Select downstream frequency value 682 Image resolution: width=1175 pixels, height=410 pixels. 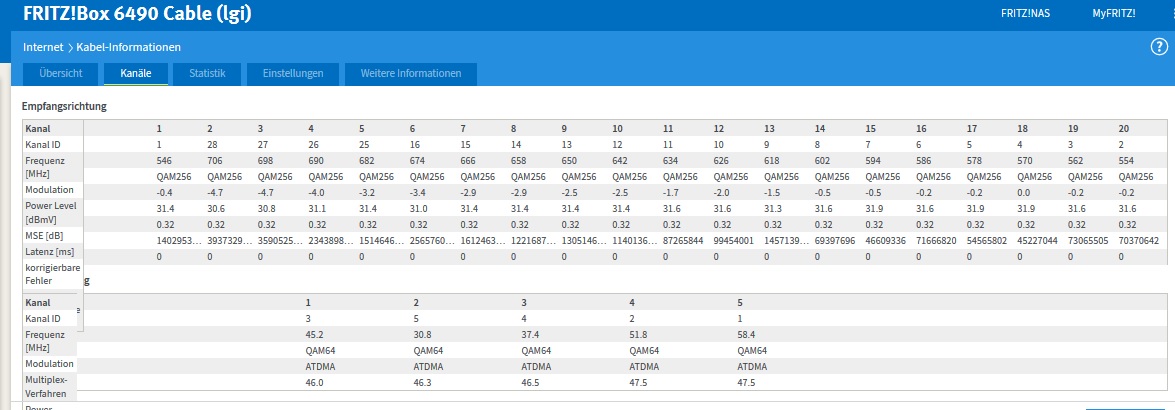367,160
